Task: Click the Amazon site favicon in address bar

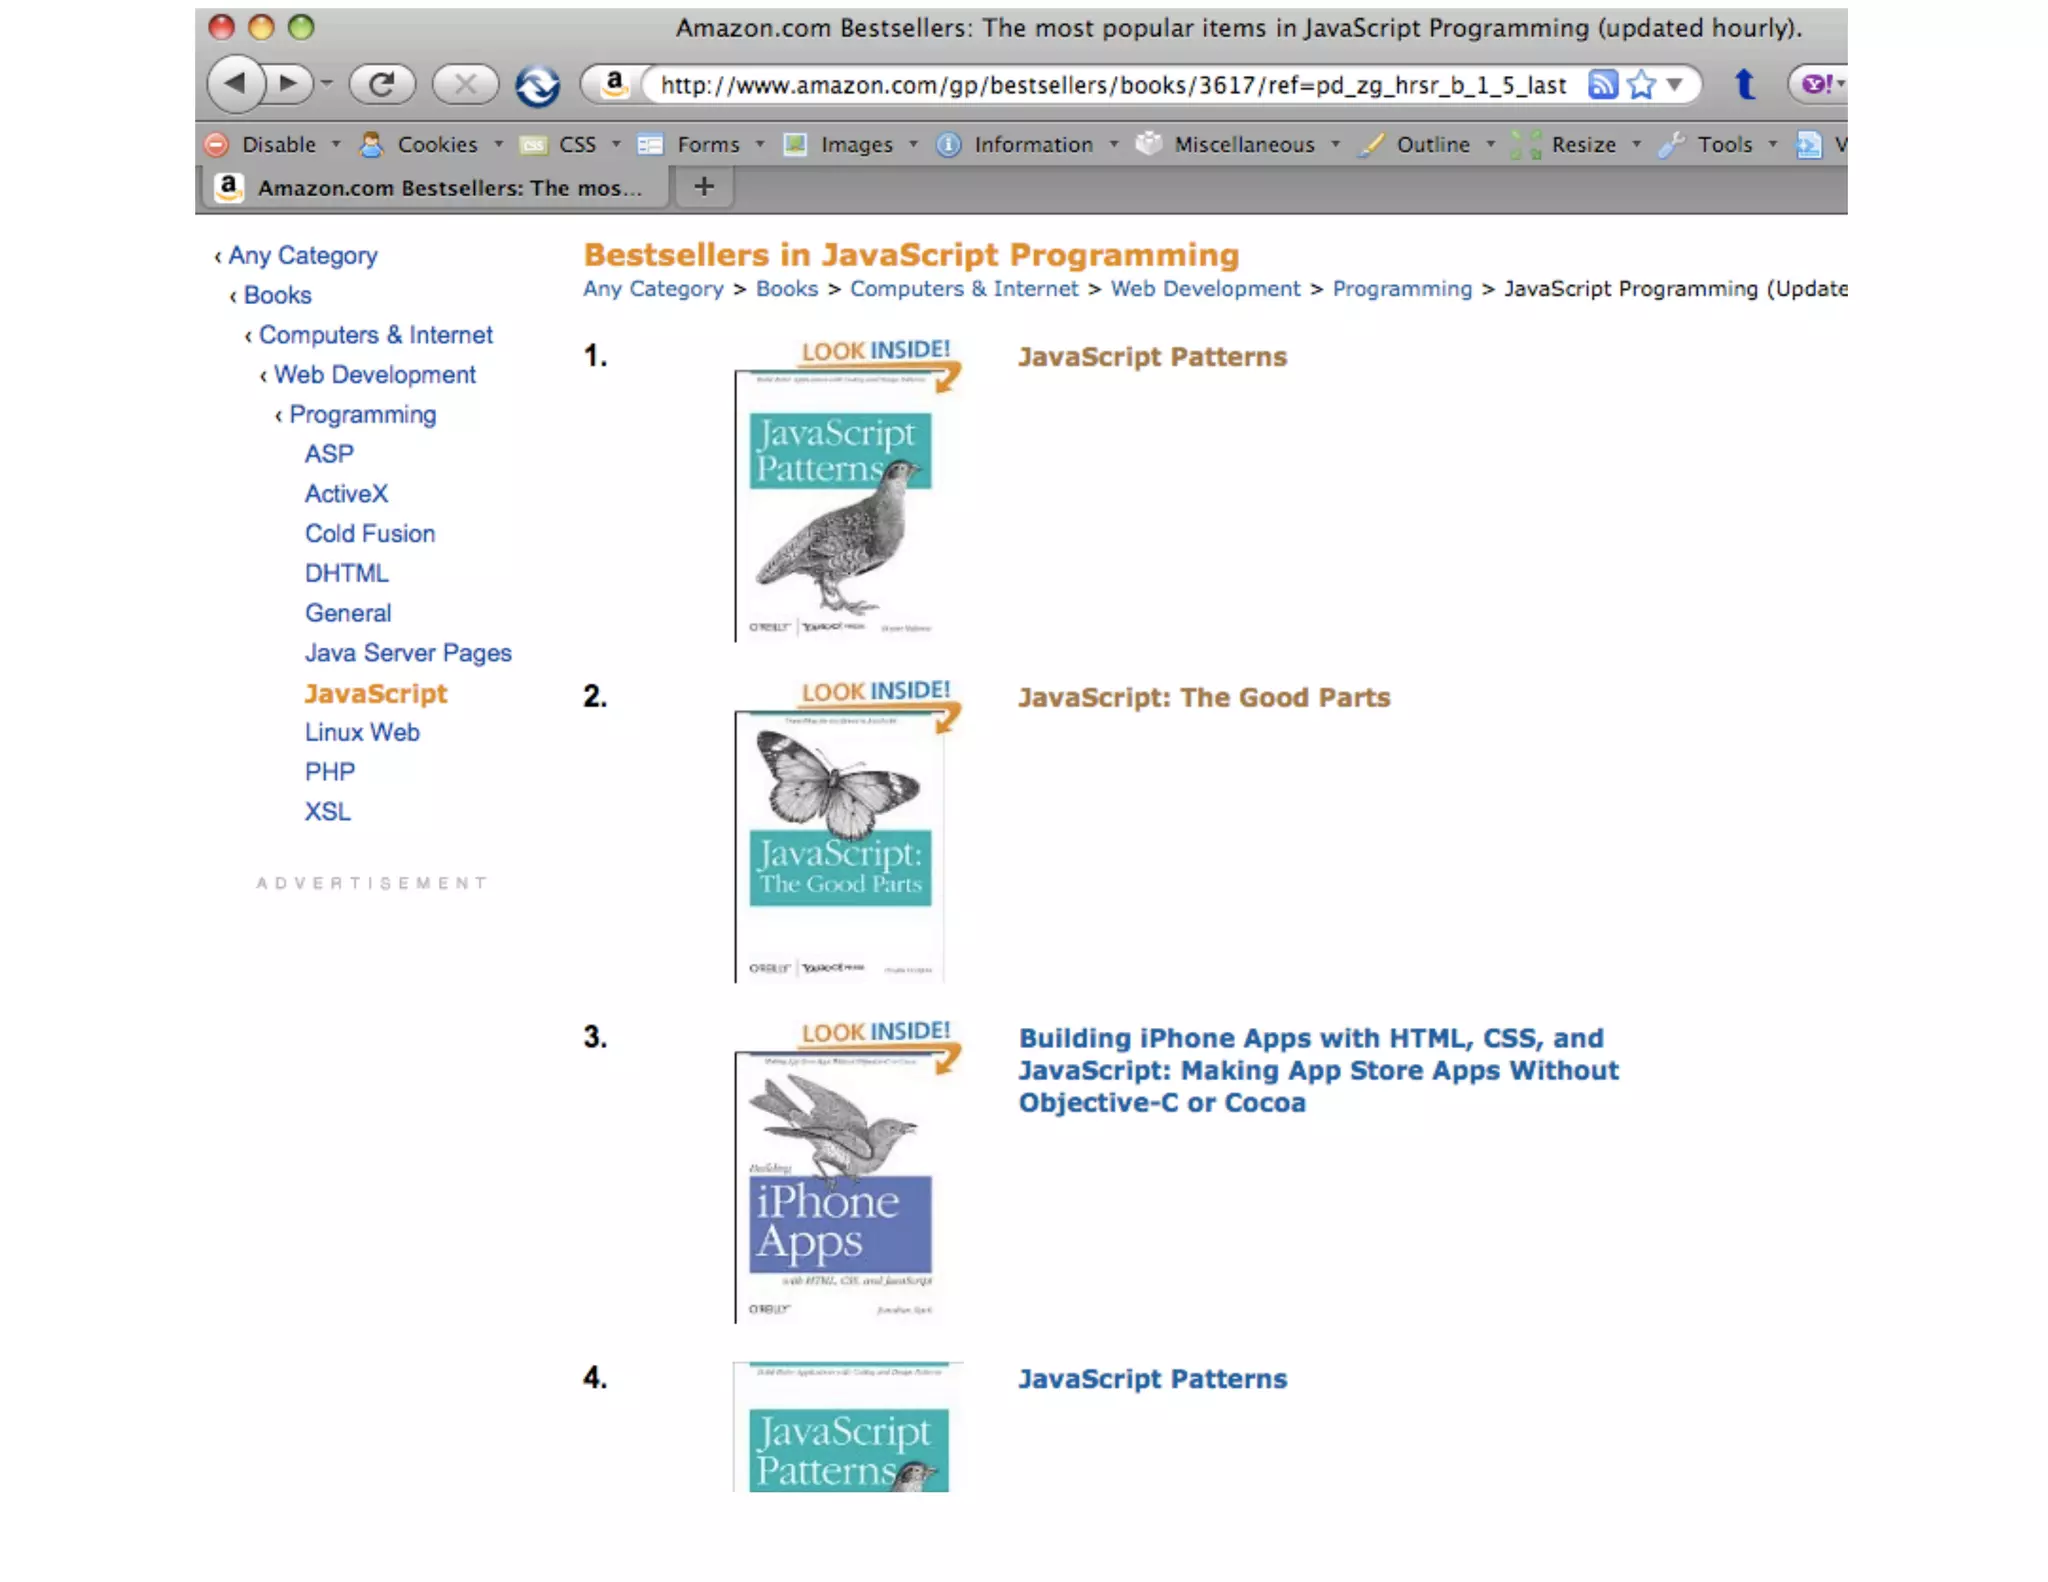Action: [614, 84]
